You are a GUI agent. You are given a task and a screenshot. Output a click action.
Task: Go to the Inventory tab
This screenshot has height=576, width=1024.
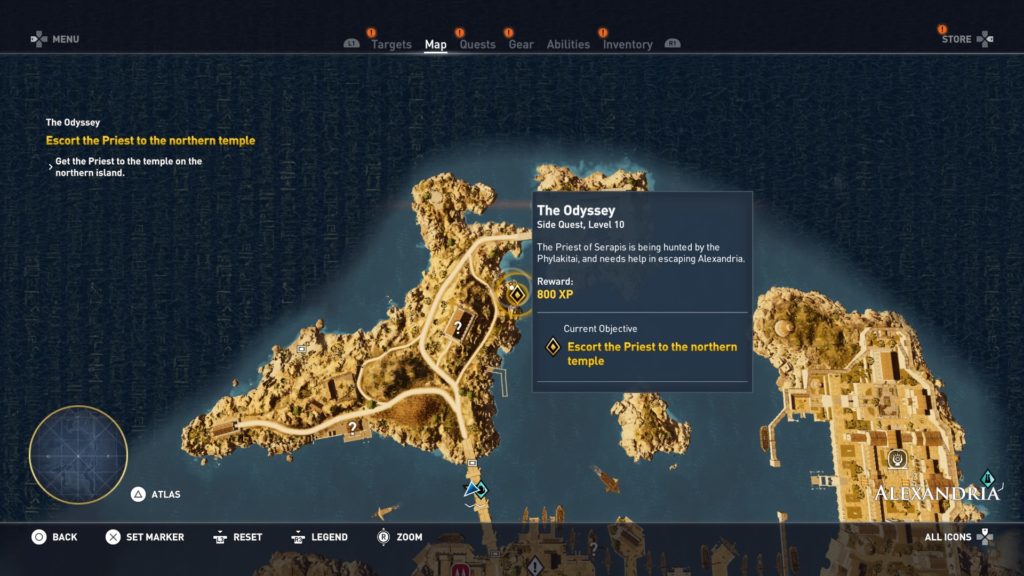pyautogui.click(x=628, y=44)
